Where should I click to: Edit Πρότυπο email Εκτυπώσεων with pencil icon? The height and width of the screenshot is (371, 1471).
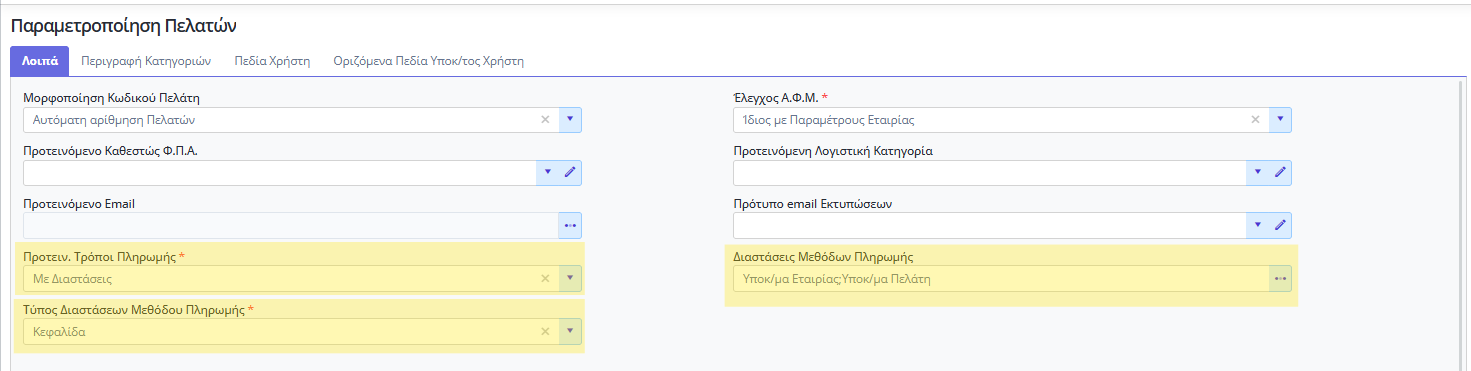click(1280, 225)
